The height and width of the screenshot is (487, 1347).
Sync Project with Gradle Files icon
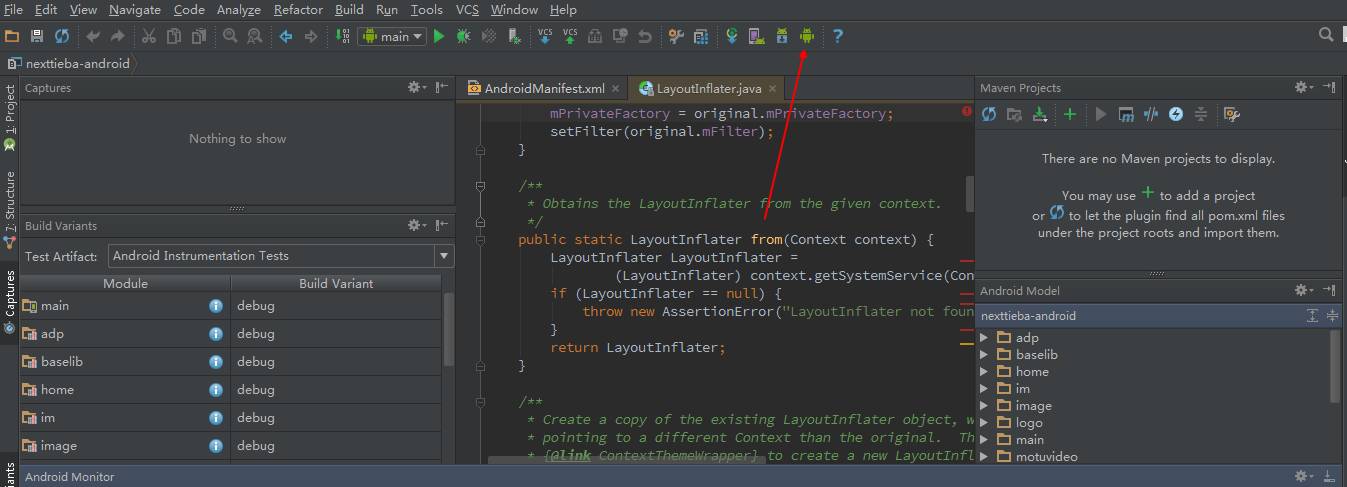pos(732,36)
